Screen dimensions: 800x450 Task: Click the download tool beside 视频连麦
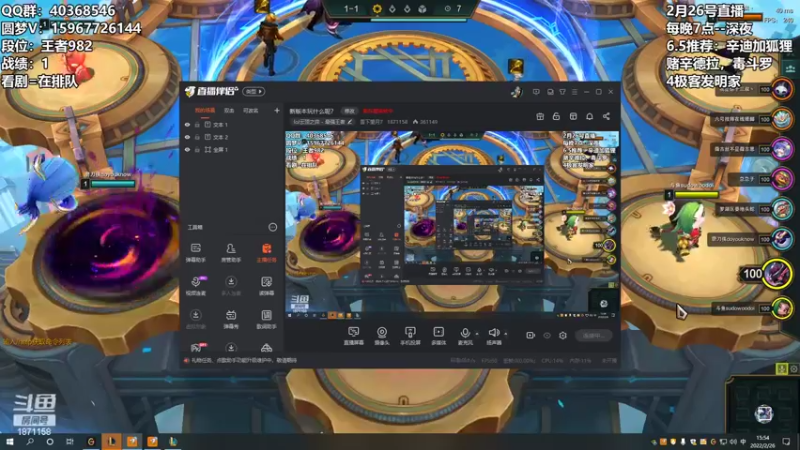231,286
